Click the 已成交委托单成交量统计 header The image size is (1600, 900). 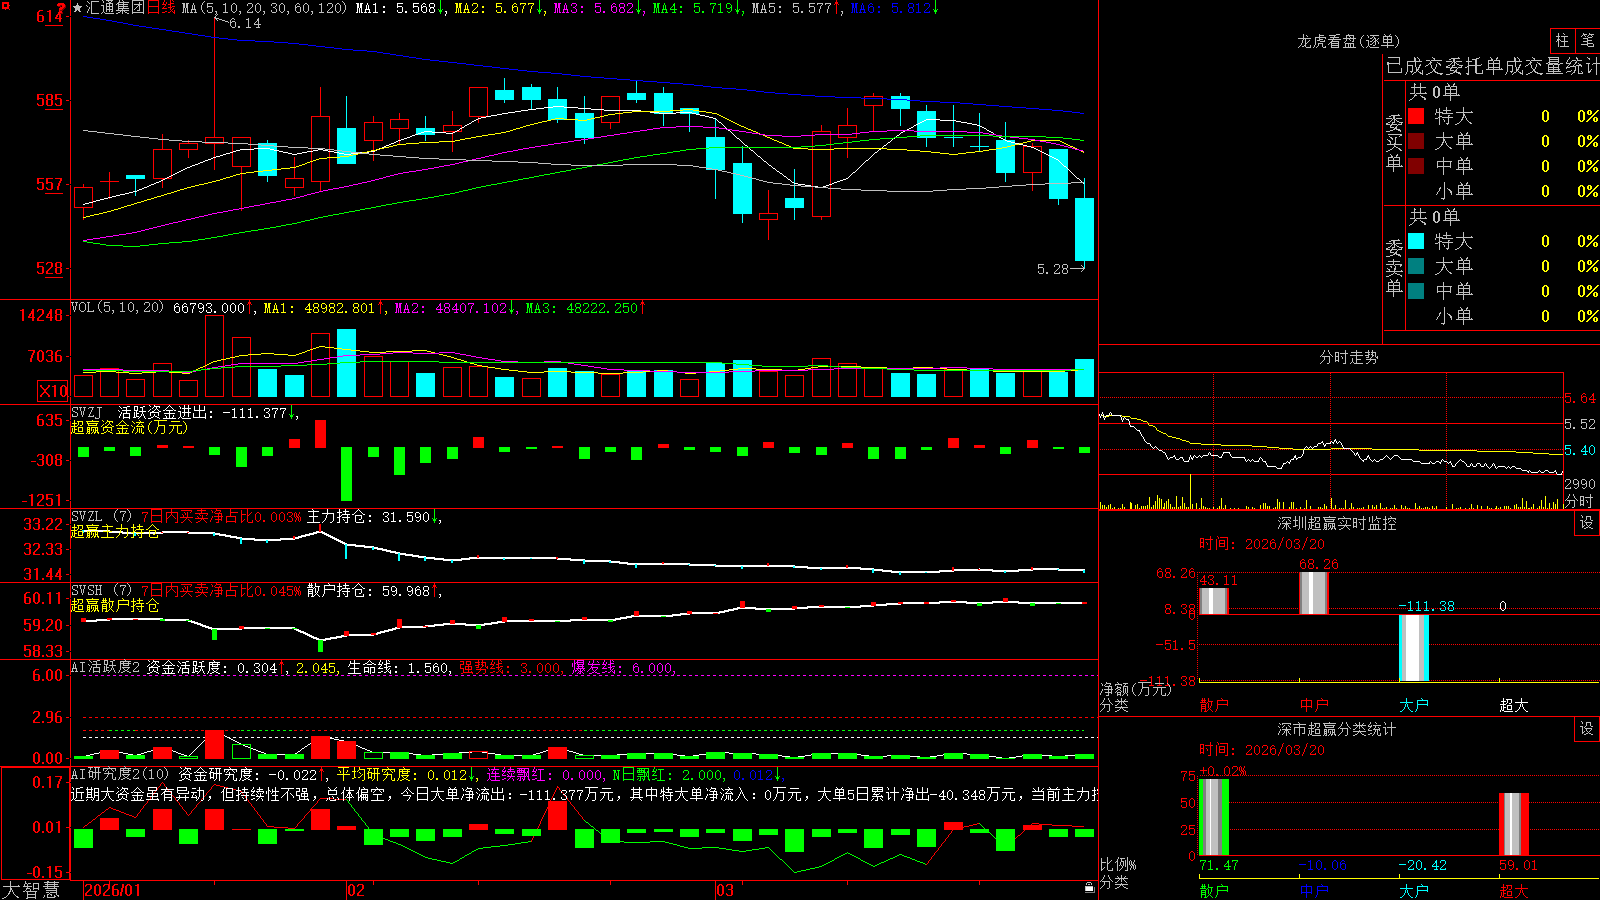point(1492,66)
